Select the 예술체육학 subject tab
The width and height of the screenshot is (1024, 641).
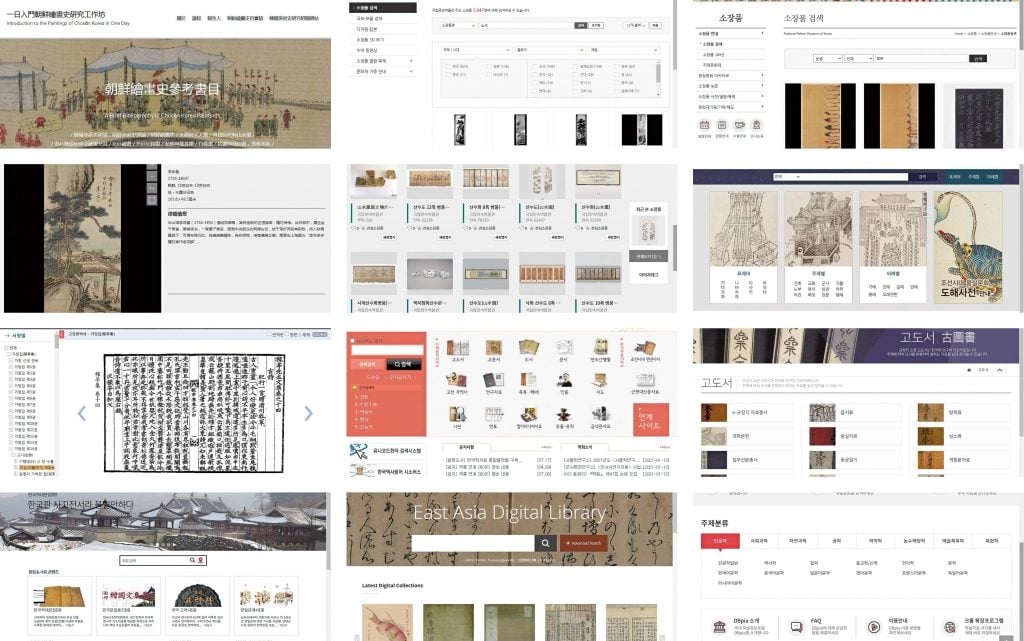[x=953, y=540]
